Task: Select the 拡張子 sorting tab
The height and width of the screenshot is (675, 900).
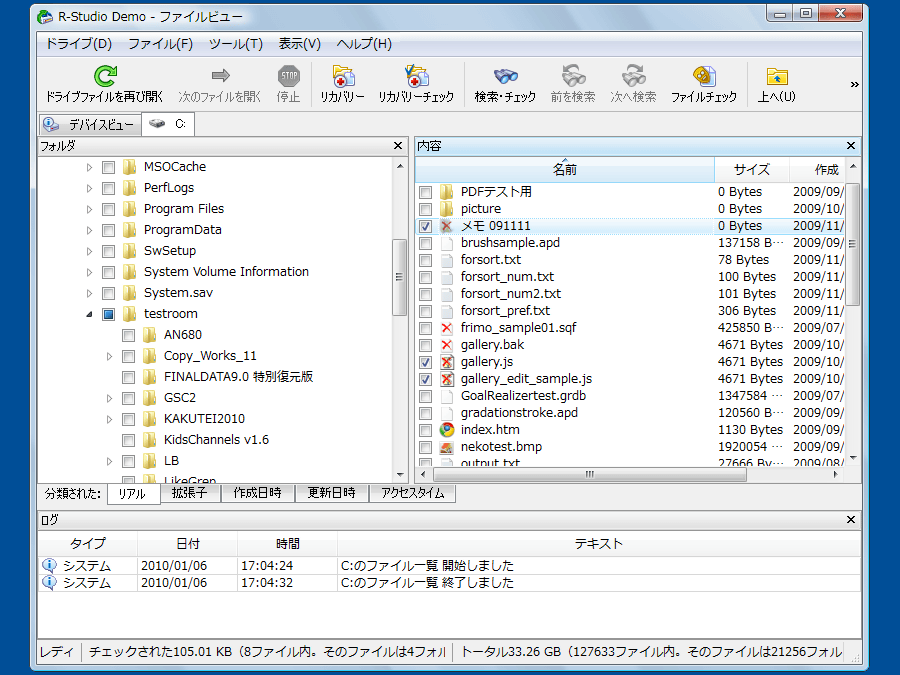Action: click(x=190, y=493)
